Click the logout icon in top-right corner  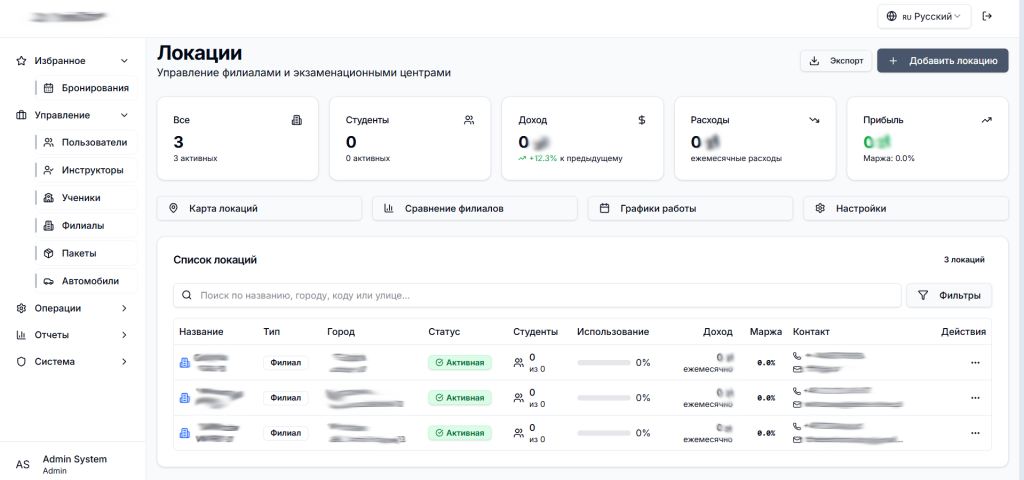pos(987,16)
